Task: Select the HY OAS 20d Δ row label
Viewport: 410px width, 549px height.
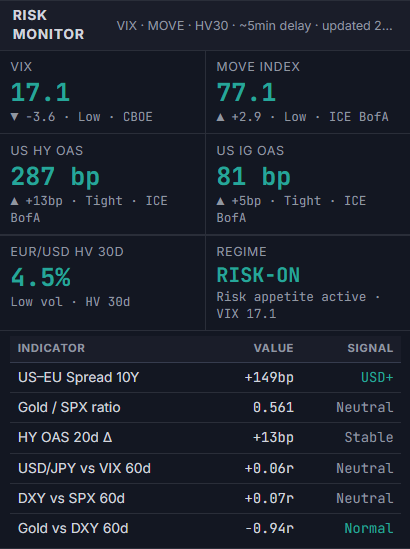Action: [65, 438]
